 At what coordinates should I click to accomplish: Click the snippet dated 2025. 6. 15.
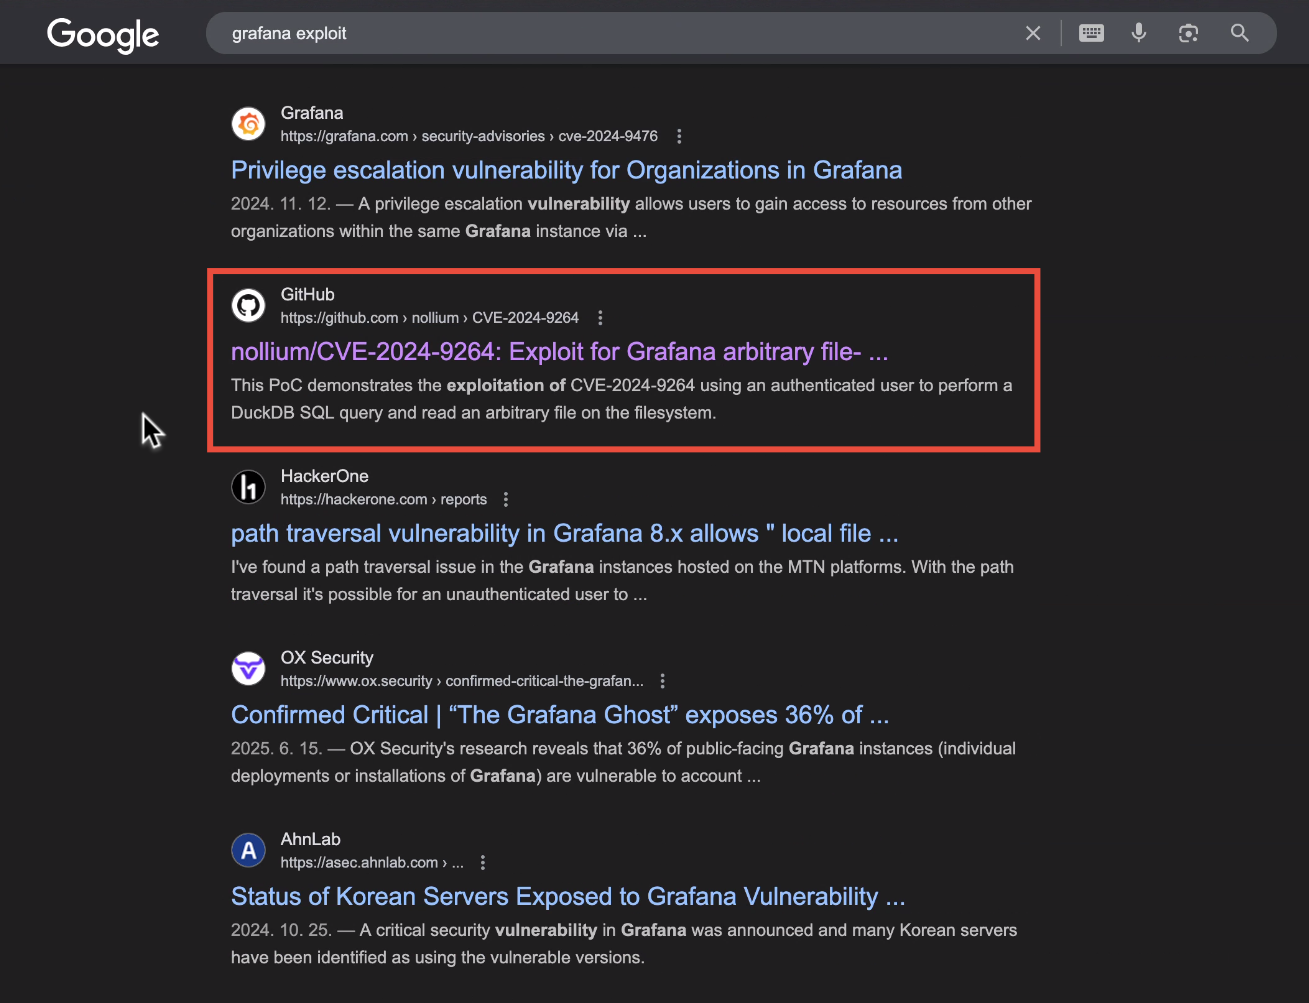[623, 762]
